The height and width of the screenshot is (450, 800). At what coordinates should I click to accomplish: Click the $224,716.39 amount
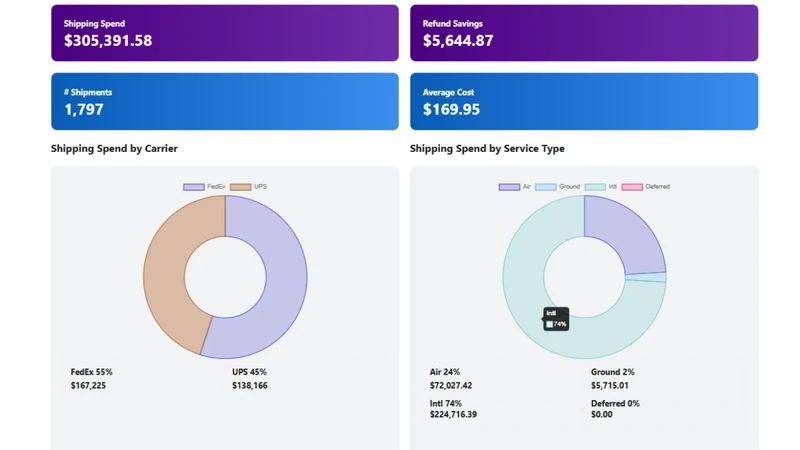pyautogui.click(x=453, y=414)
